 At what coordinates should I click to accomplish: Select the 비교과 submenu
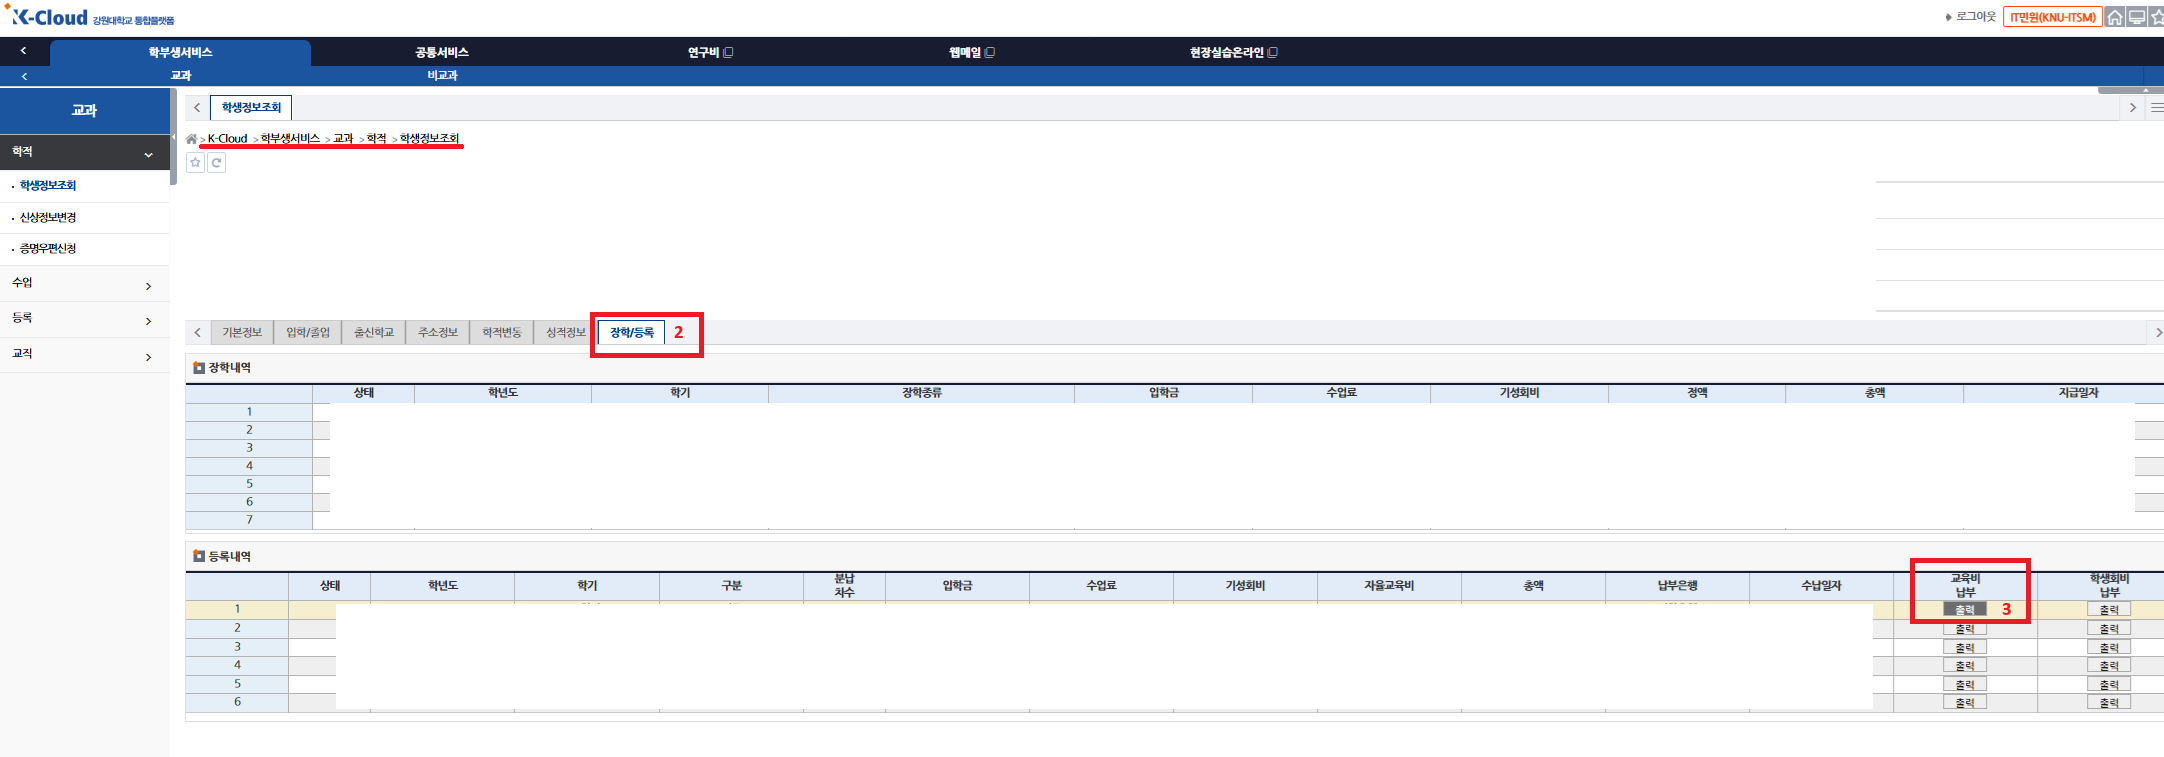coord(442,76)
